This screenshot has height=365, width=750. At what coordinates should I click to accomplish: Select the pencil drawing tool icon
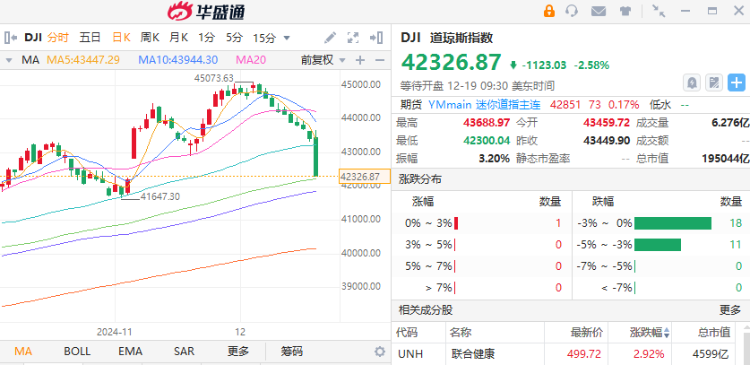[x=330, y=37]
